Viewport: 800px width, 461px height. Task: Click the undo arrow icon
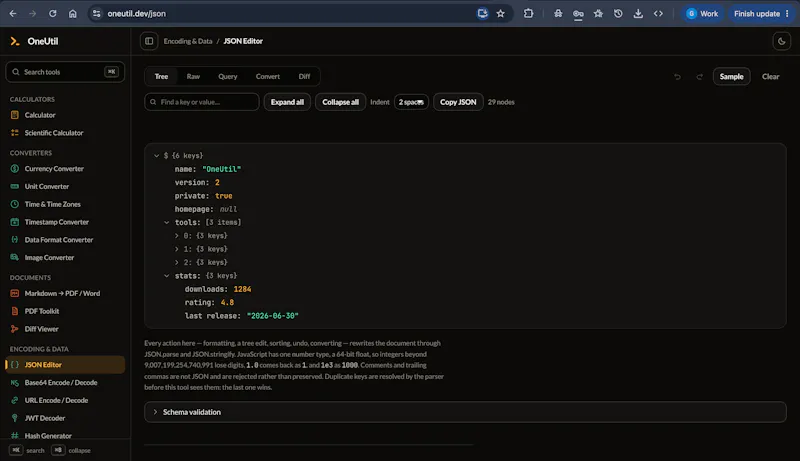677,76
